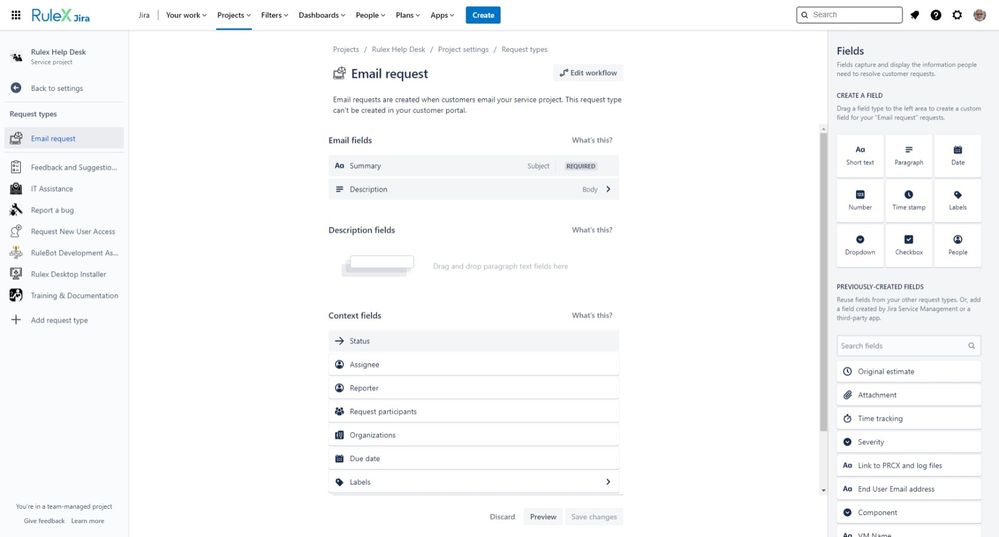Viewport: 999px width, 537px height.
Task: Click the Rulex Help Desk breadcrumb
Action: (x=398, y=49)
